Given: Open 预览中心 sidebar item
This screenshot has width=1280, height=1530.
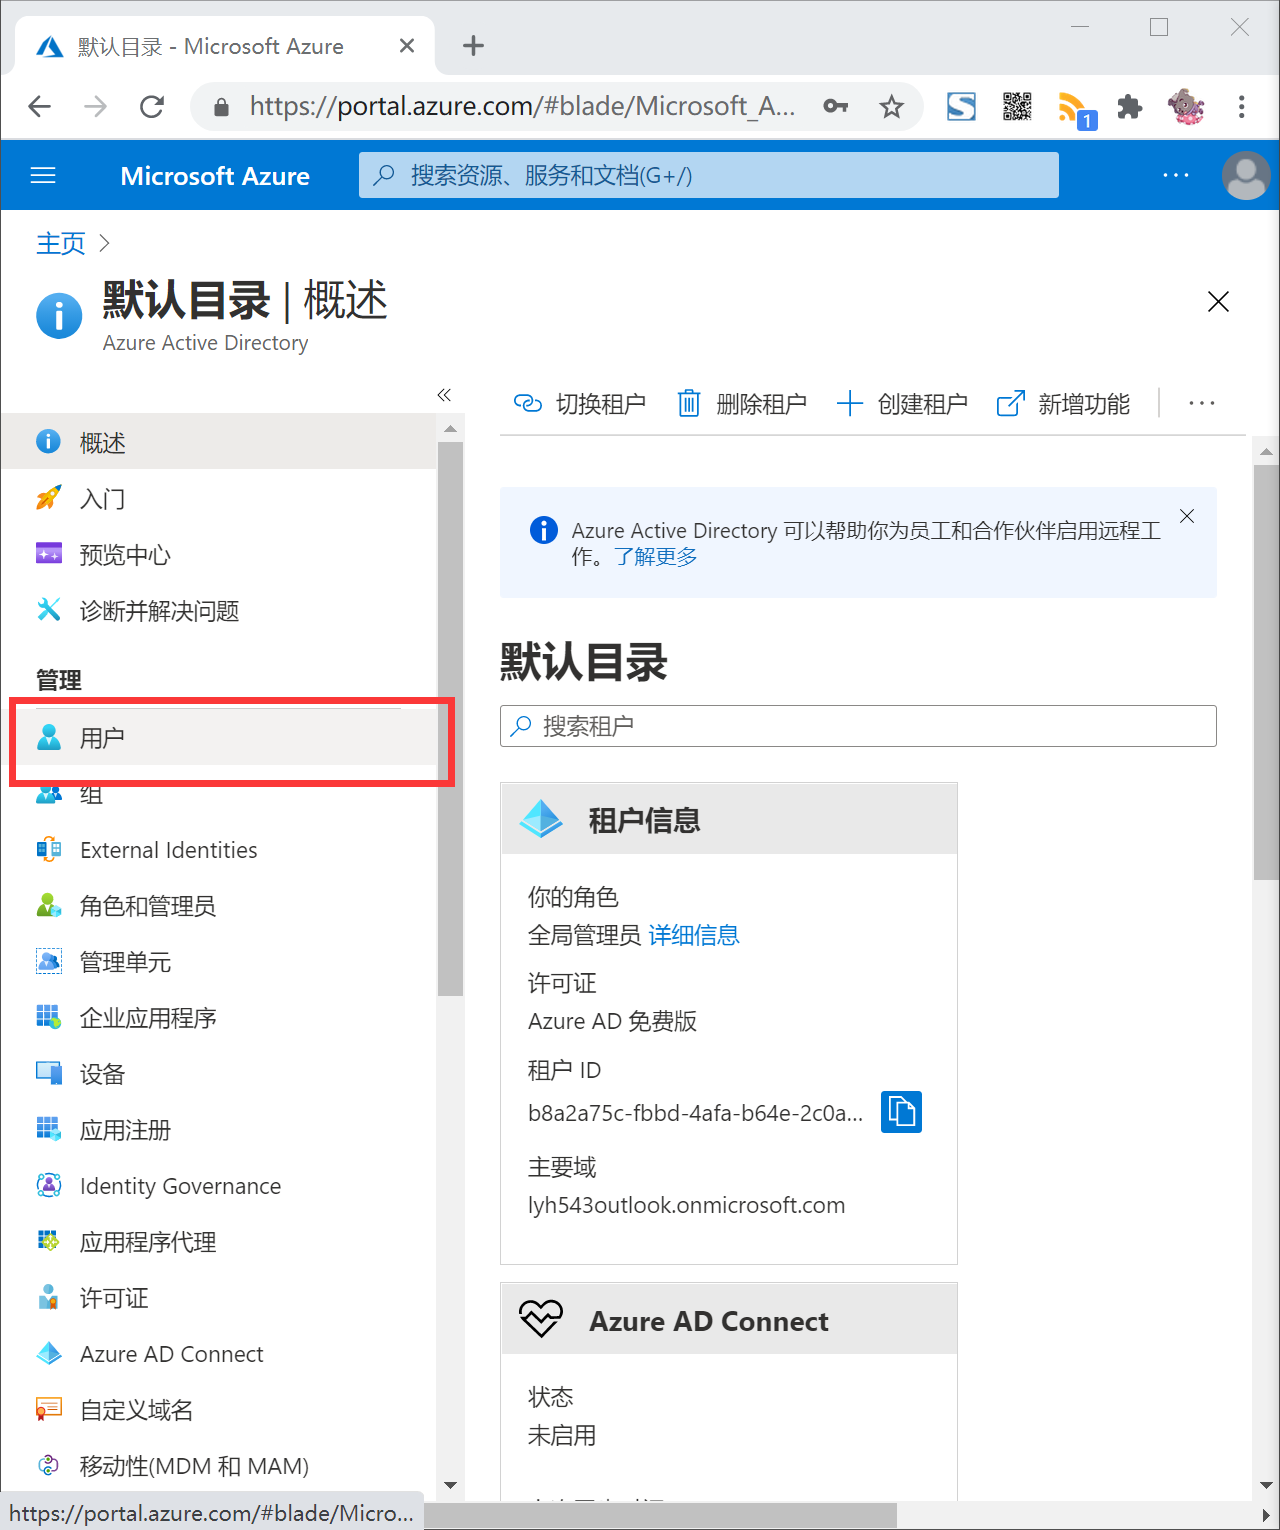Looking at the screenshot, I should tap(219, 554).
